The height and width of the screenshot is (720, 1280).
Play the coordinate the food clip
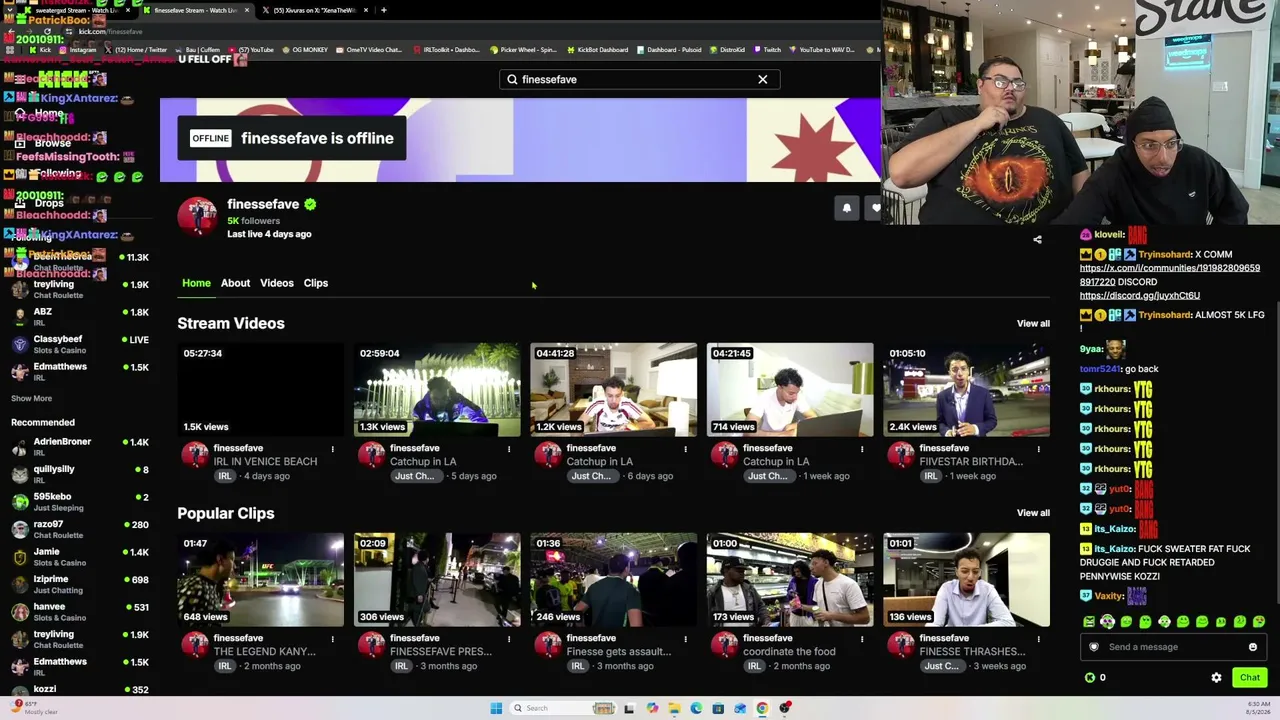790,580
